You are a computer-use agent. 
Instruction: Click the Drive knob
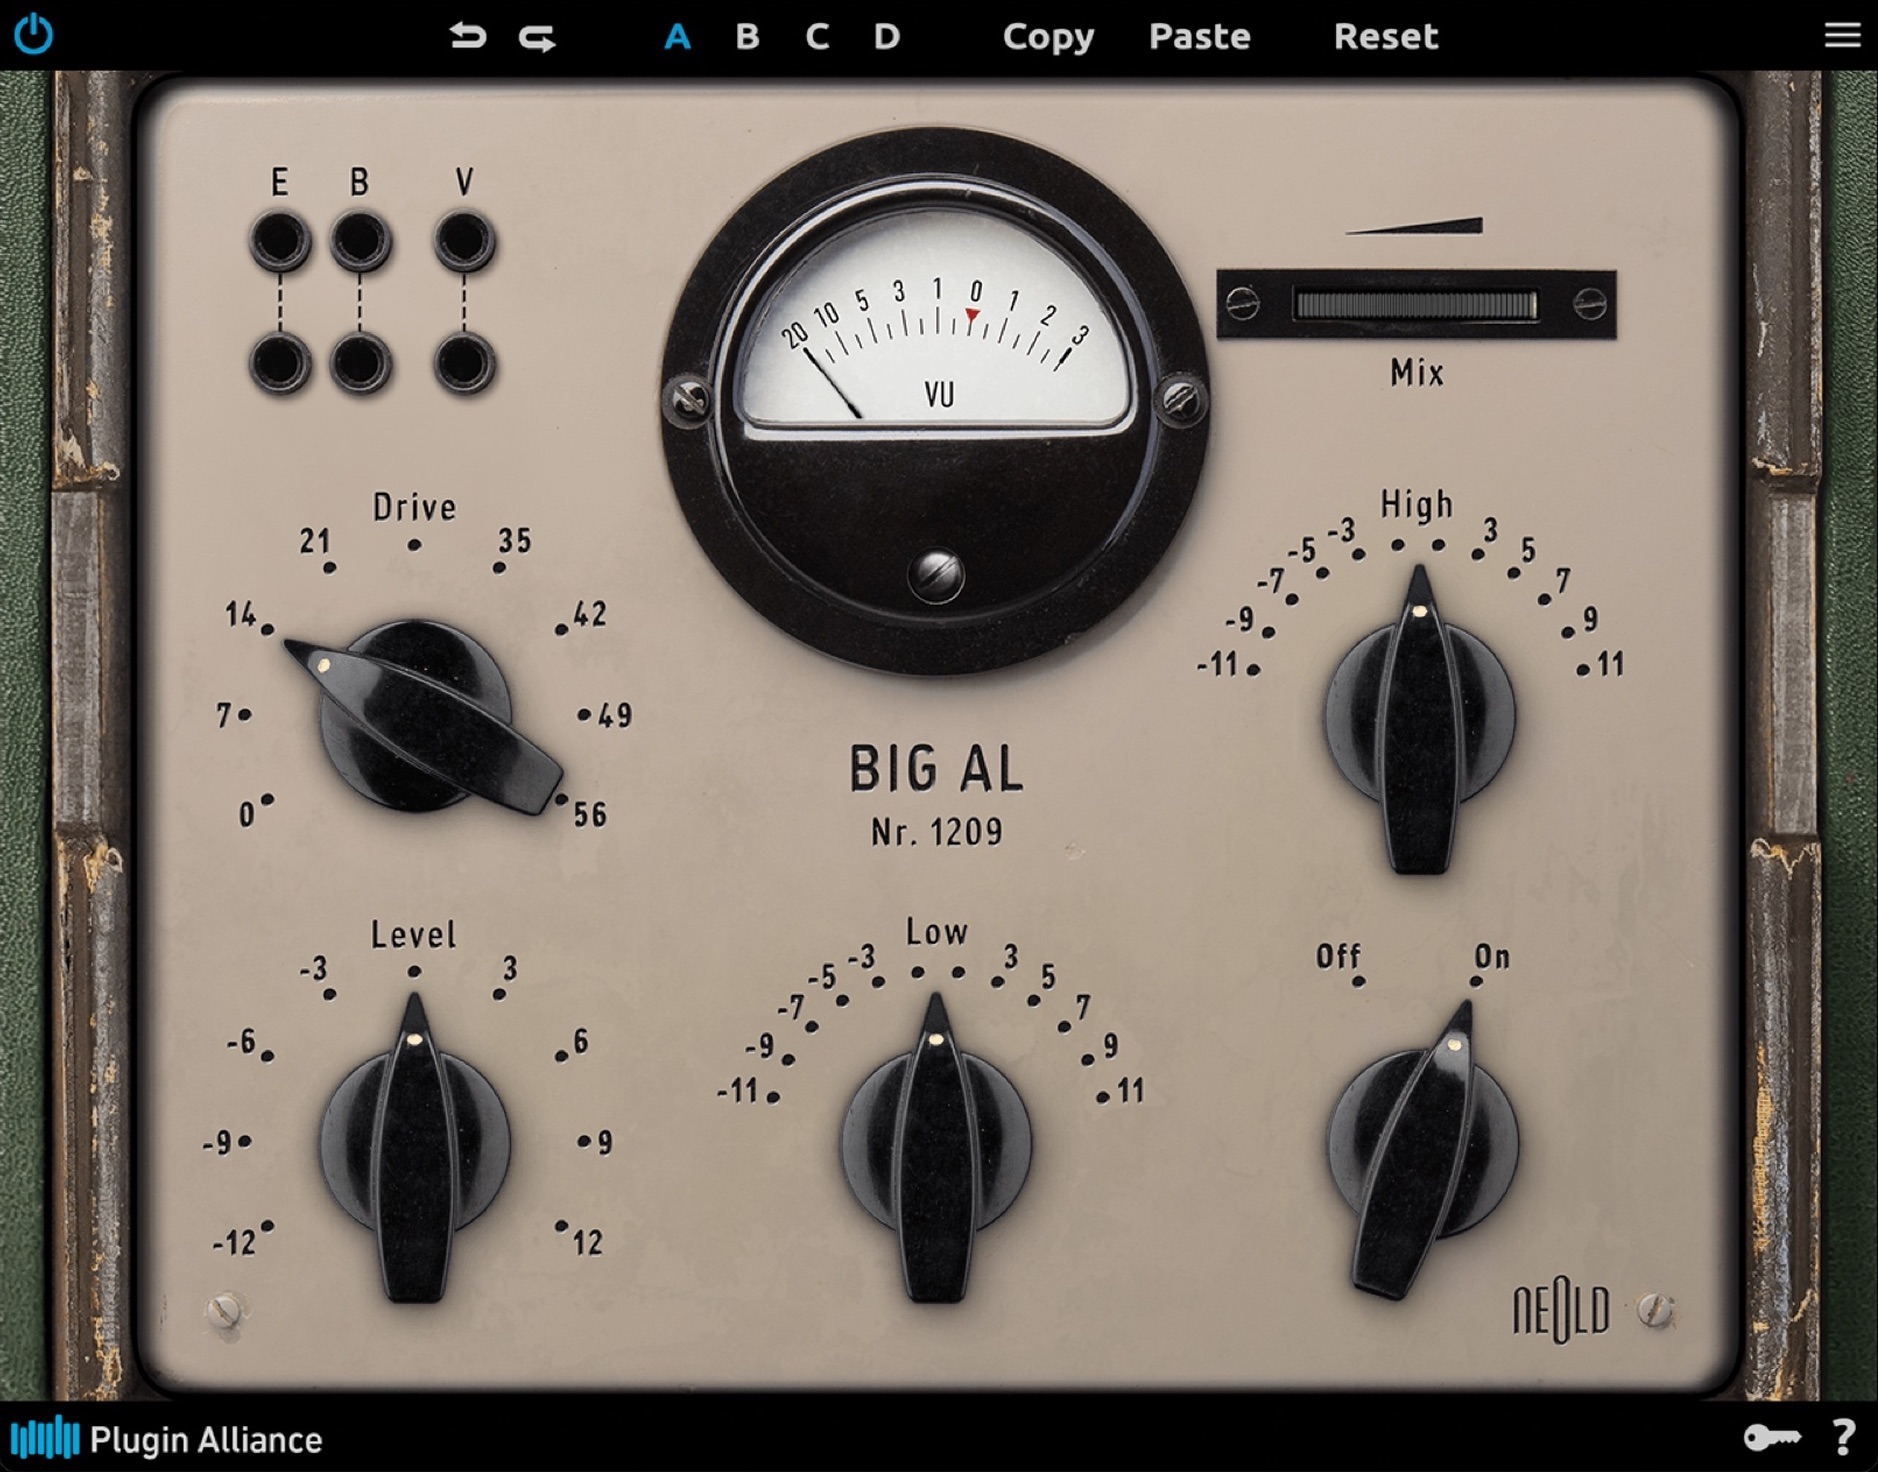(416, 716)
